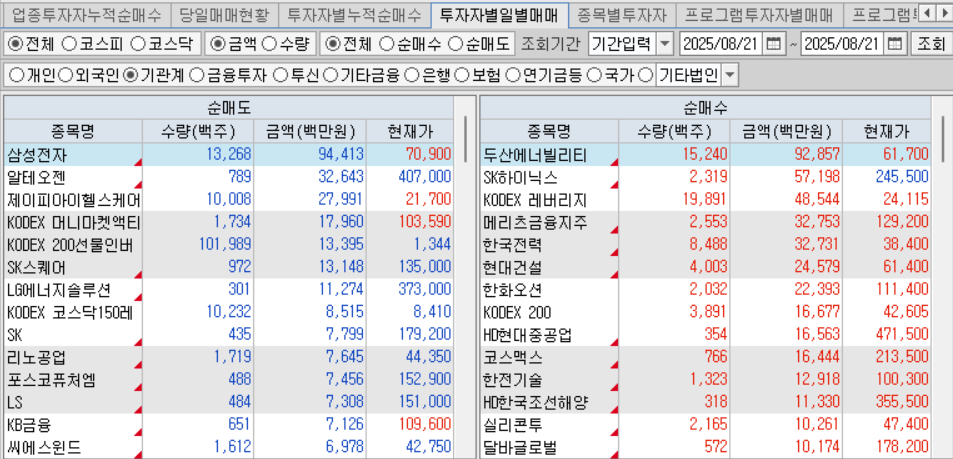Viewport: 953px width, 459px height.
Task: Select the KODEX 200선물인버 row
Action: pos(229,244)
